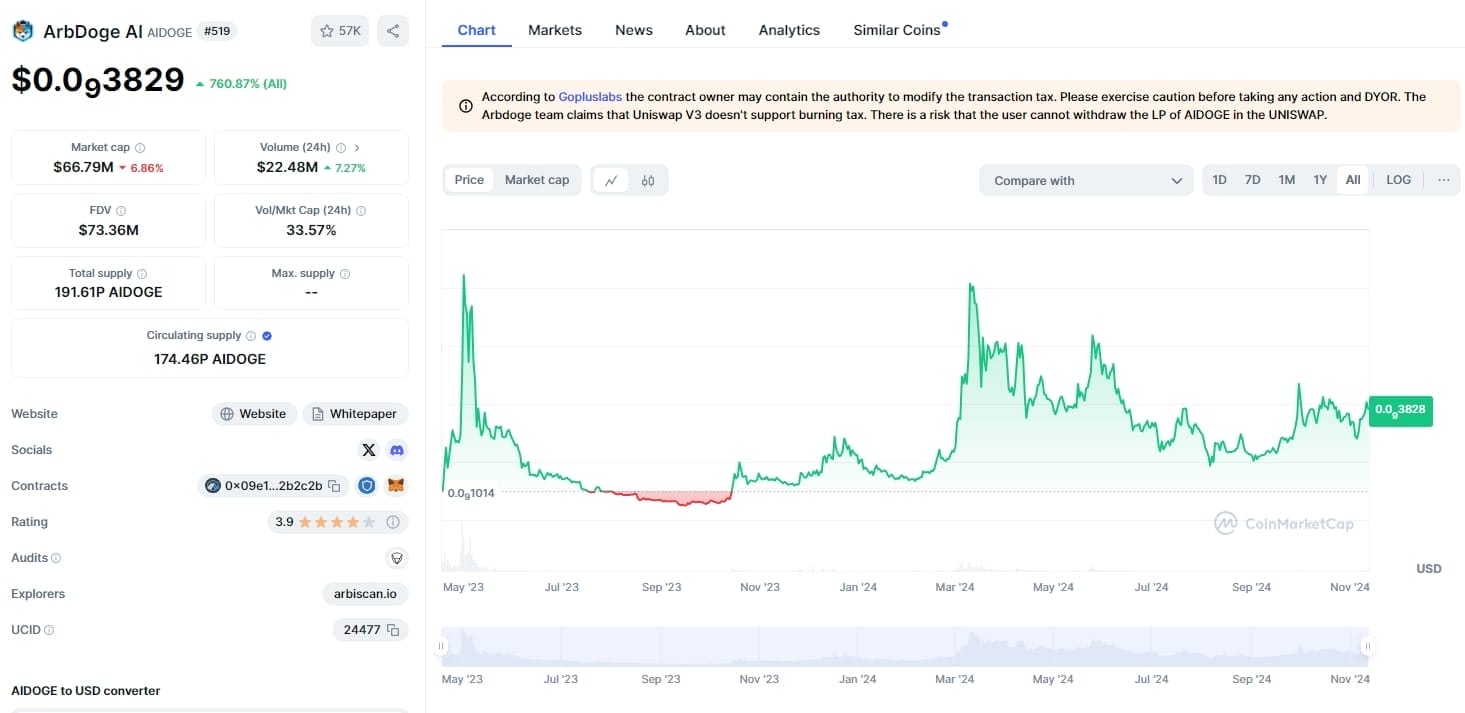
Task: Set chart range to 1M
Action: [x=1286, y=180]
